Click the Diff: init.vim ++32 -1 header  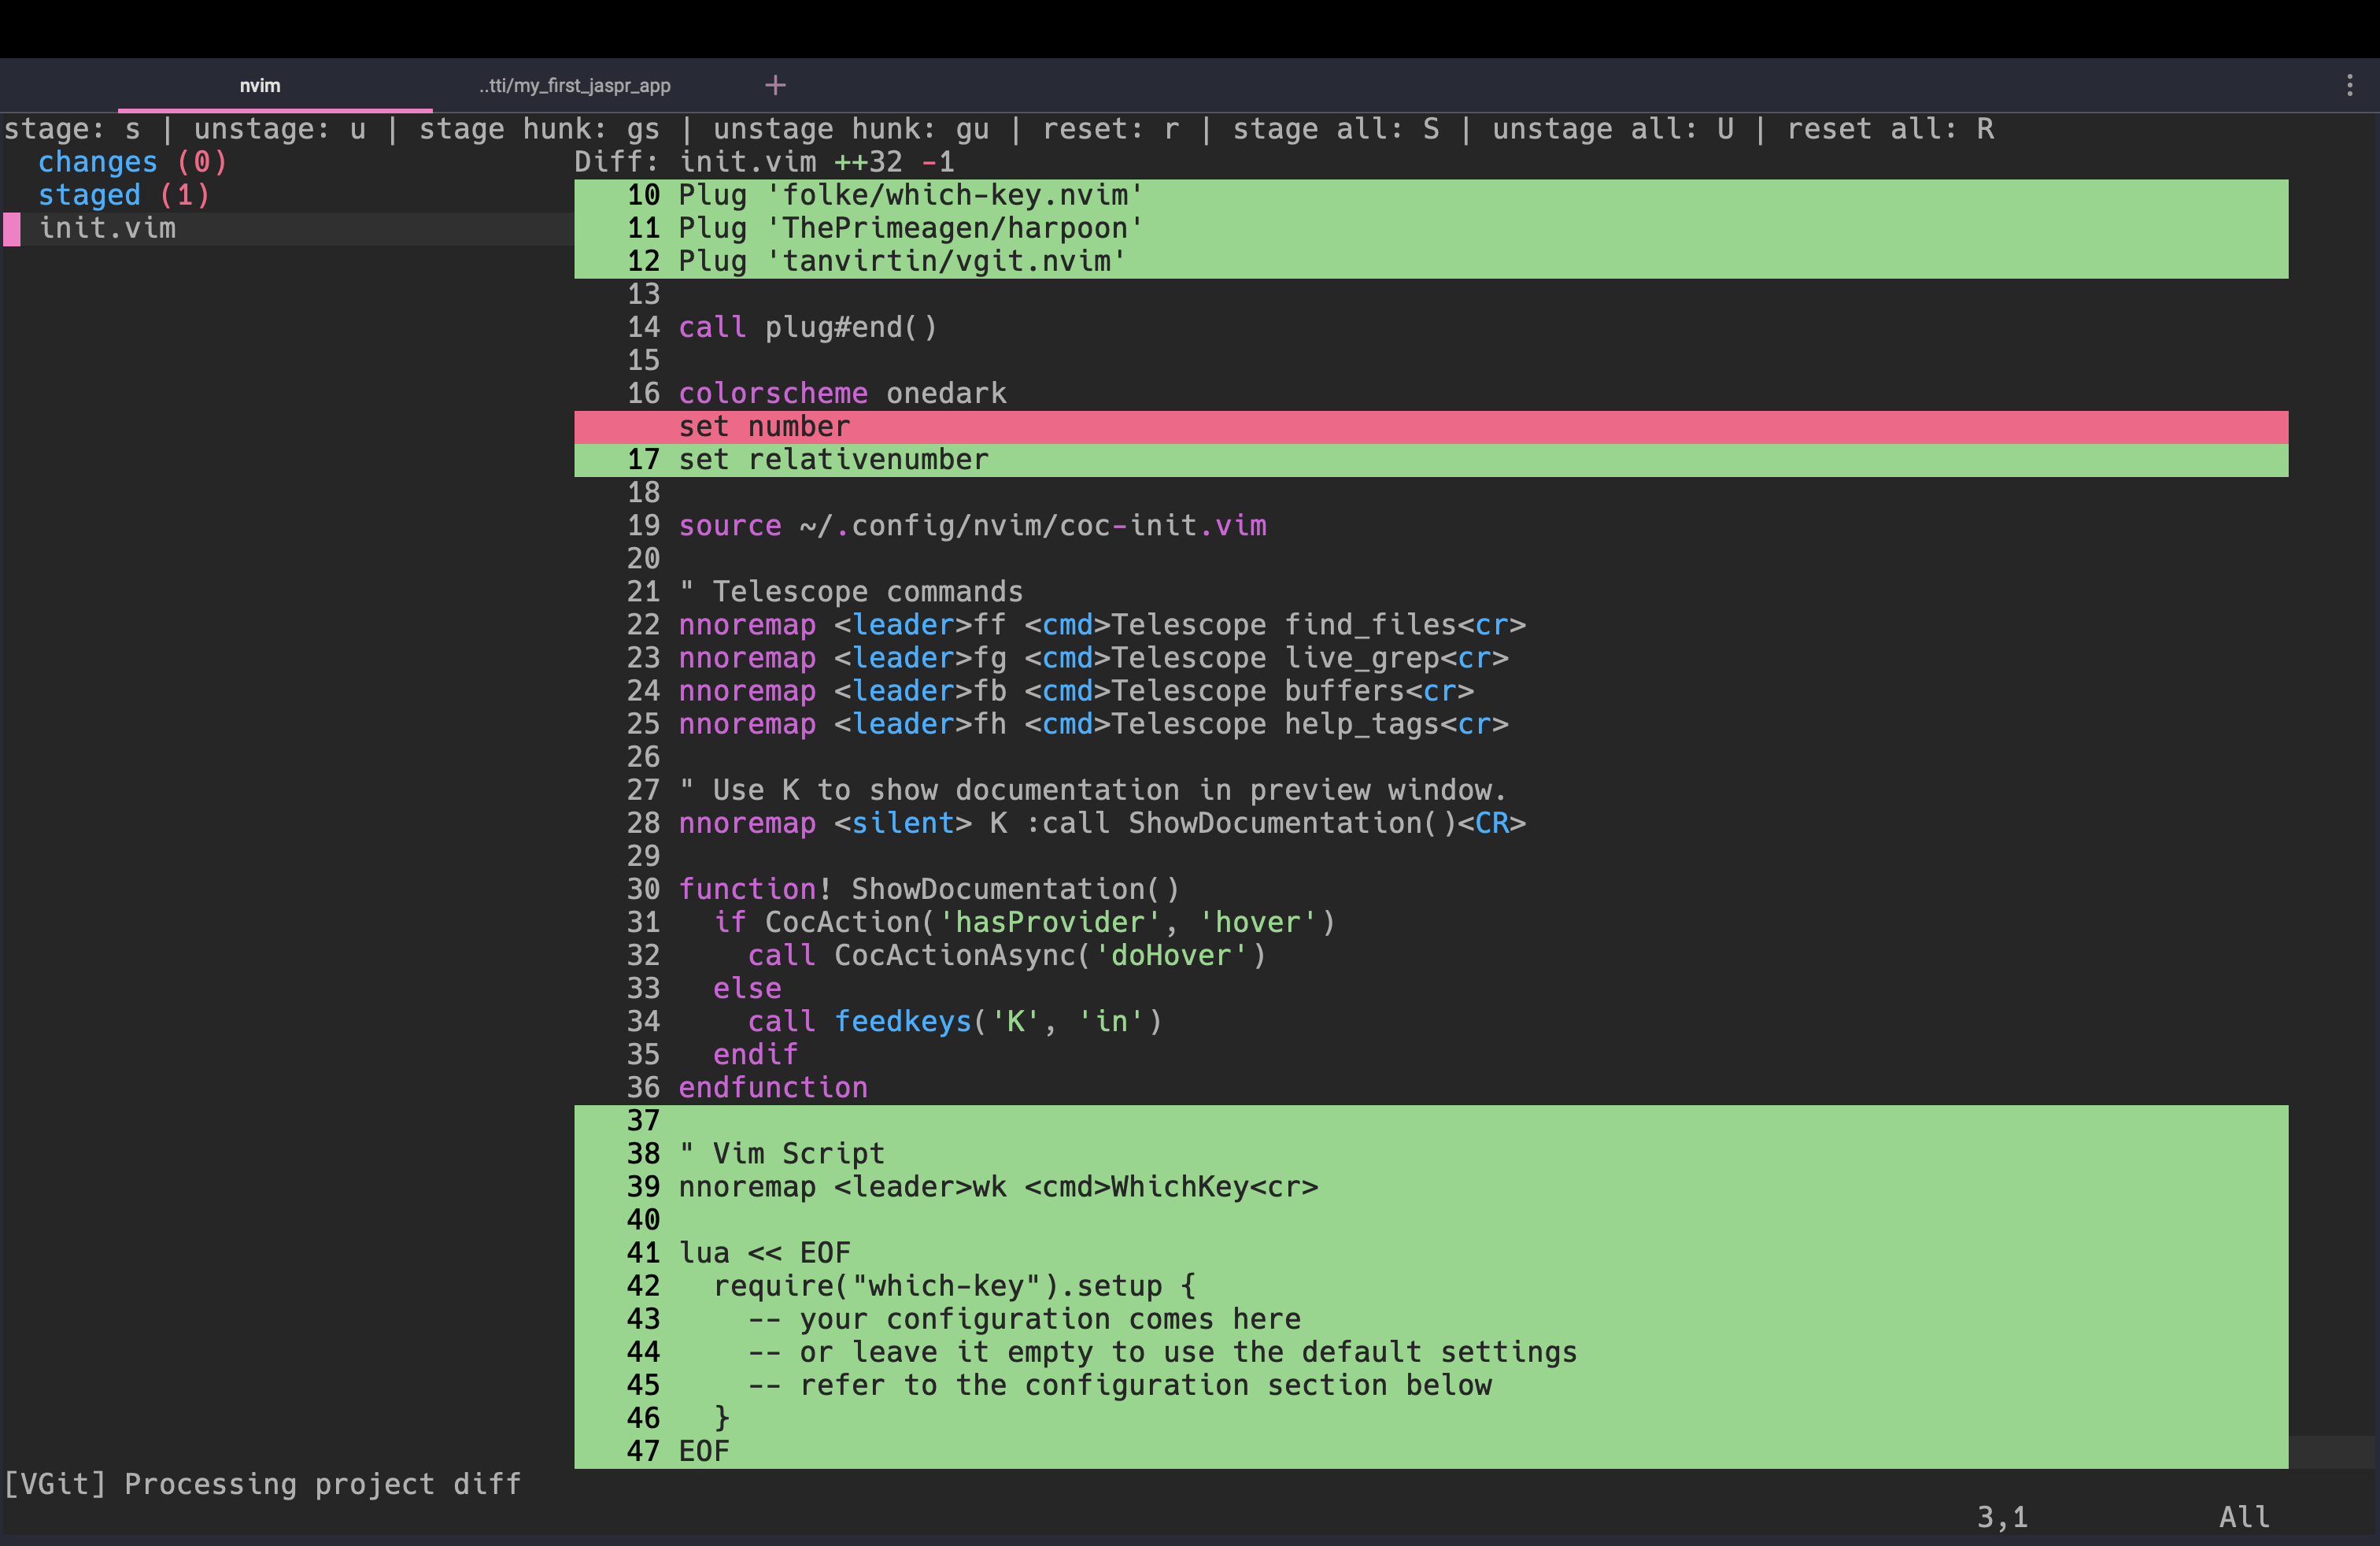(x=765, y=161)
